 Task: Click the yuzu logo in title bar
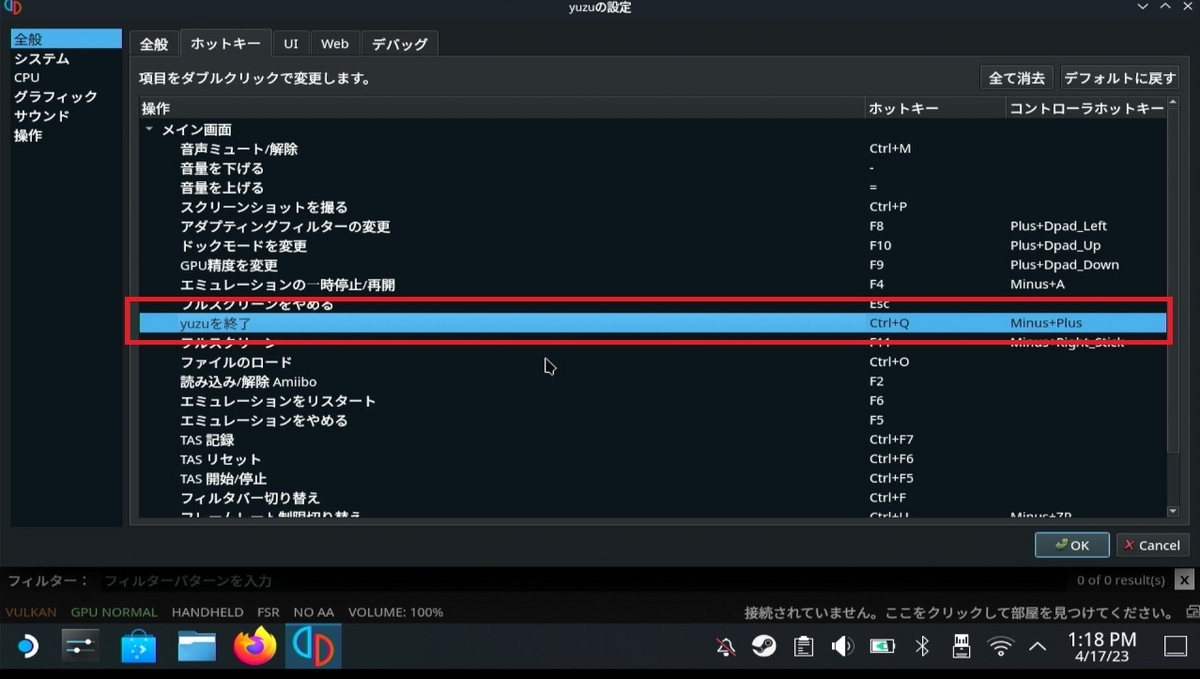13,8
